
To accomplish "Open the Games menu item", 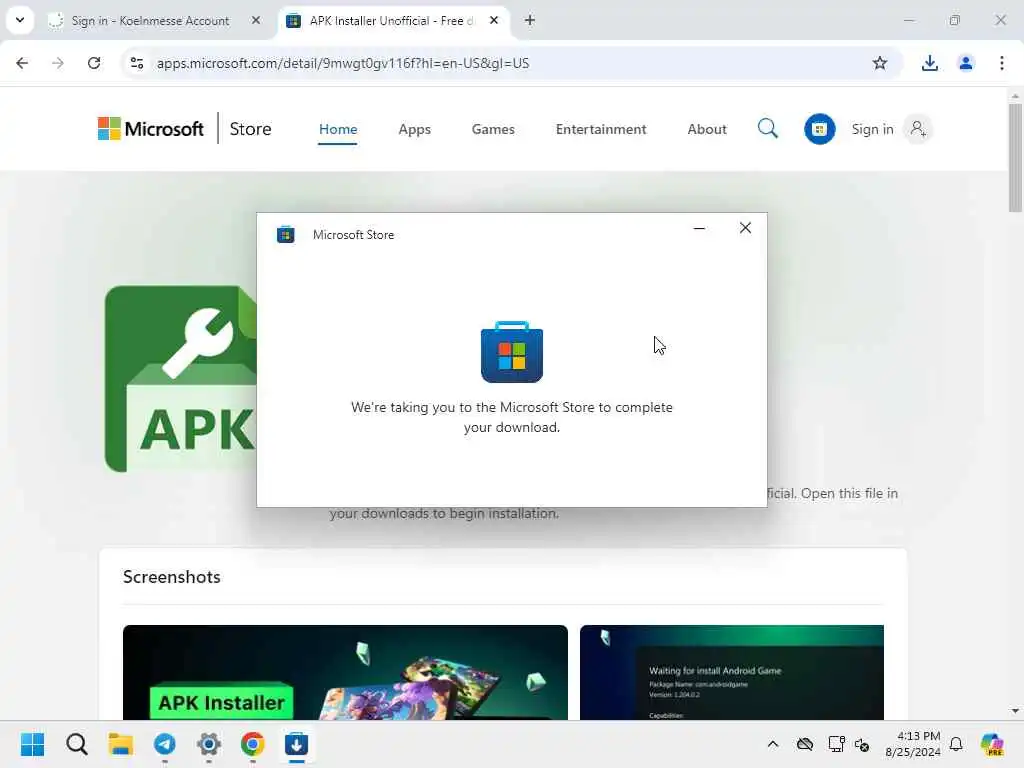I will (493, 129).
